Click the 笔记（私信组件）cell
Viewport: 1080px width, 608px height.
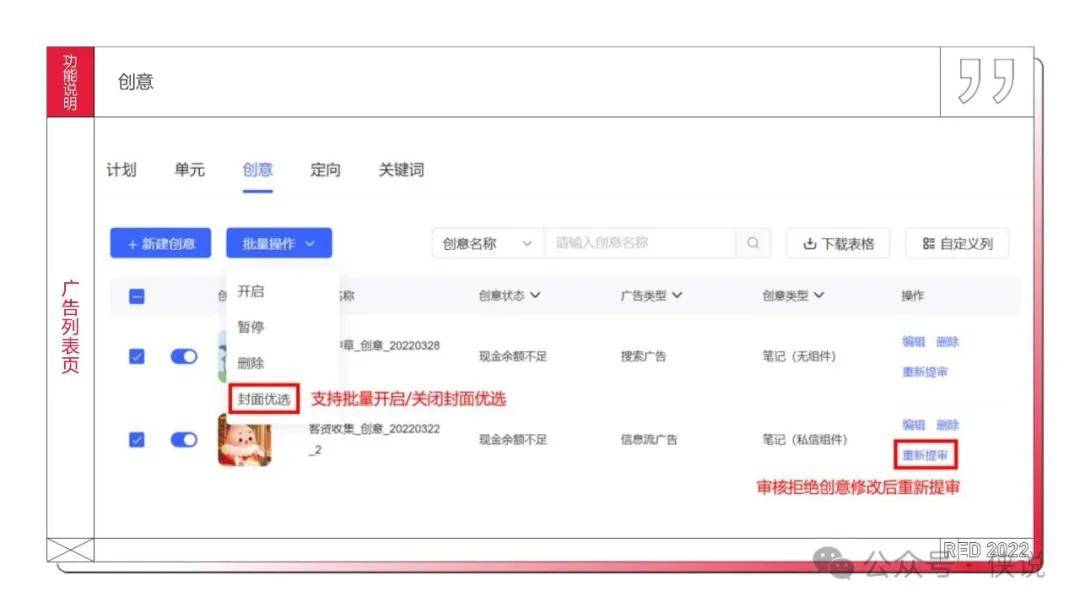(x=804, y=439)
